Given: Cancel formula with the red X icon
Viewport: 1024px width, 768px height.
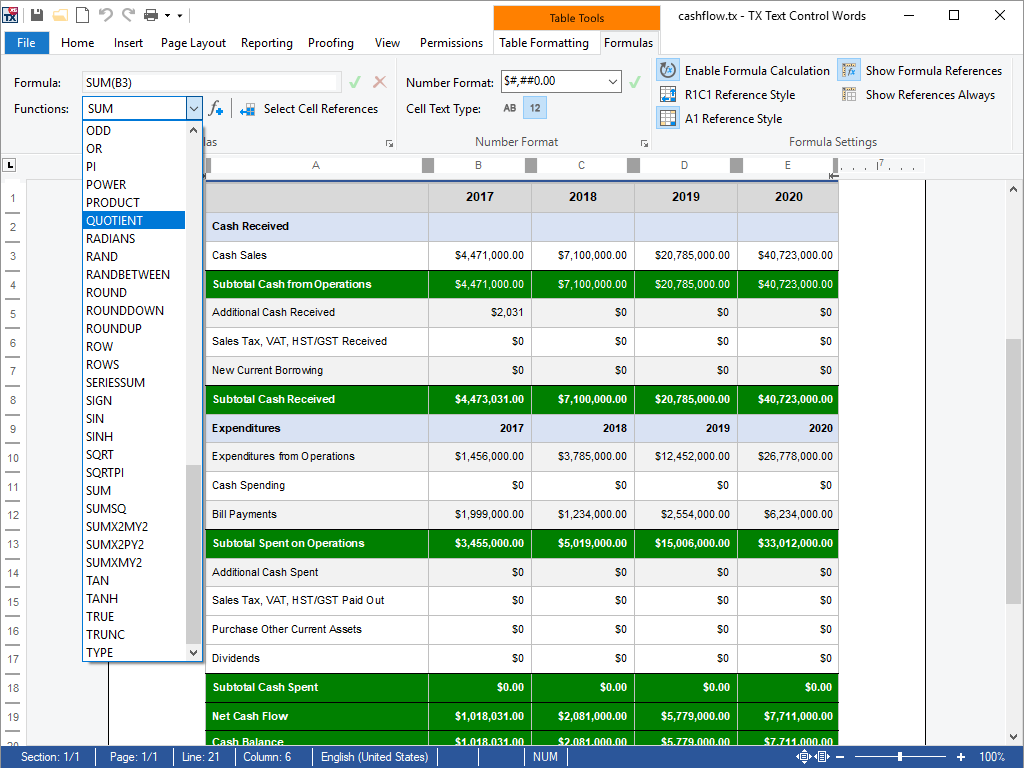Looking at the screenshot, I should (379, 82).
